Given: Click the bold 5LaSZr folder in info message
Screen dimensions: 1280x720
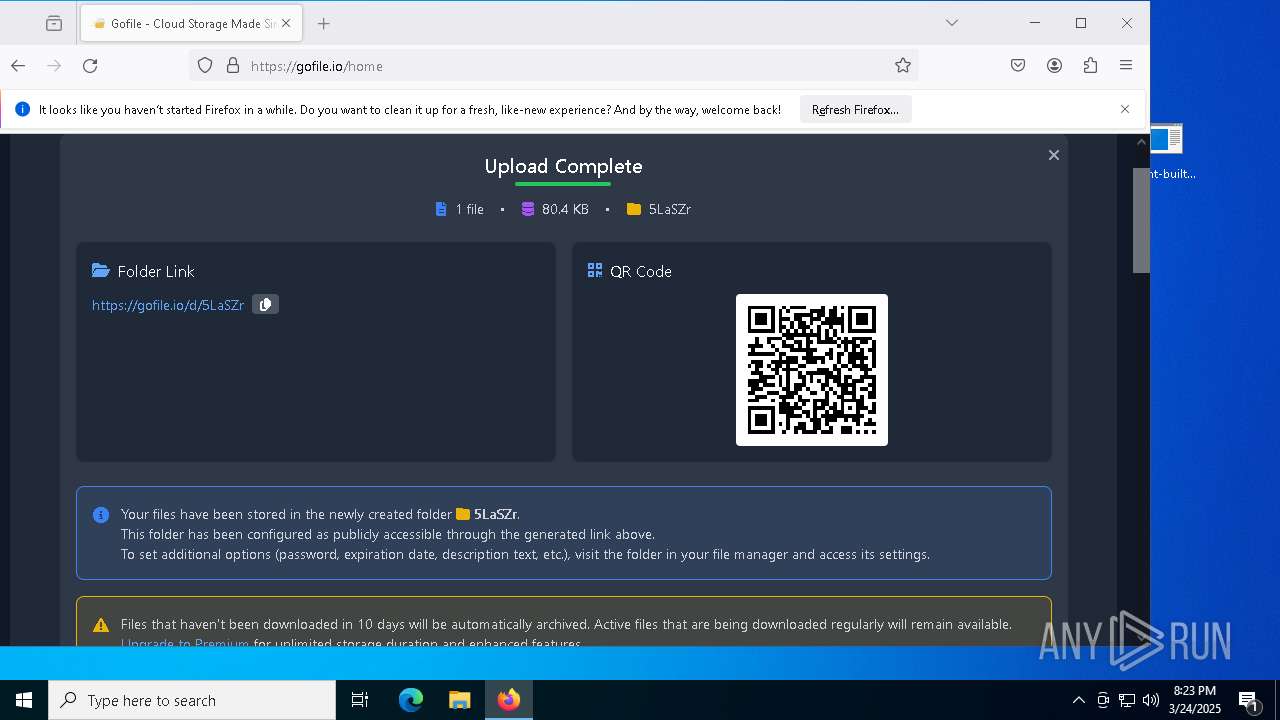Looking at the screenshot, I should [495, 514].
